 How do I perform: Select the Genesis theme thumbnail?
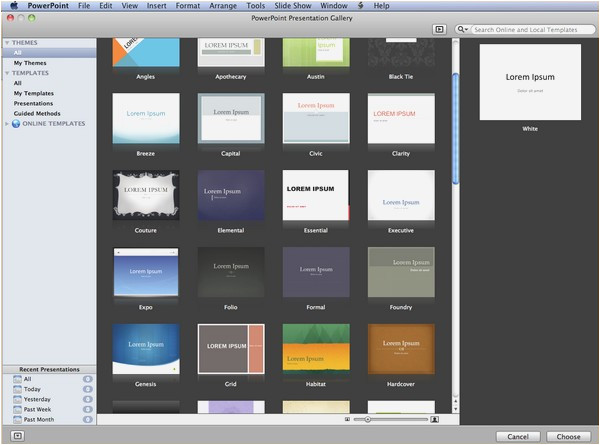[x=146, y=349]
